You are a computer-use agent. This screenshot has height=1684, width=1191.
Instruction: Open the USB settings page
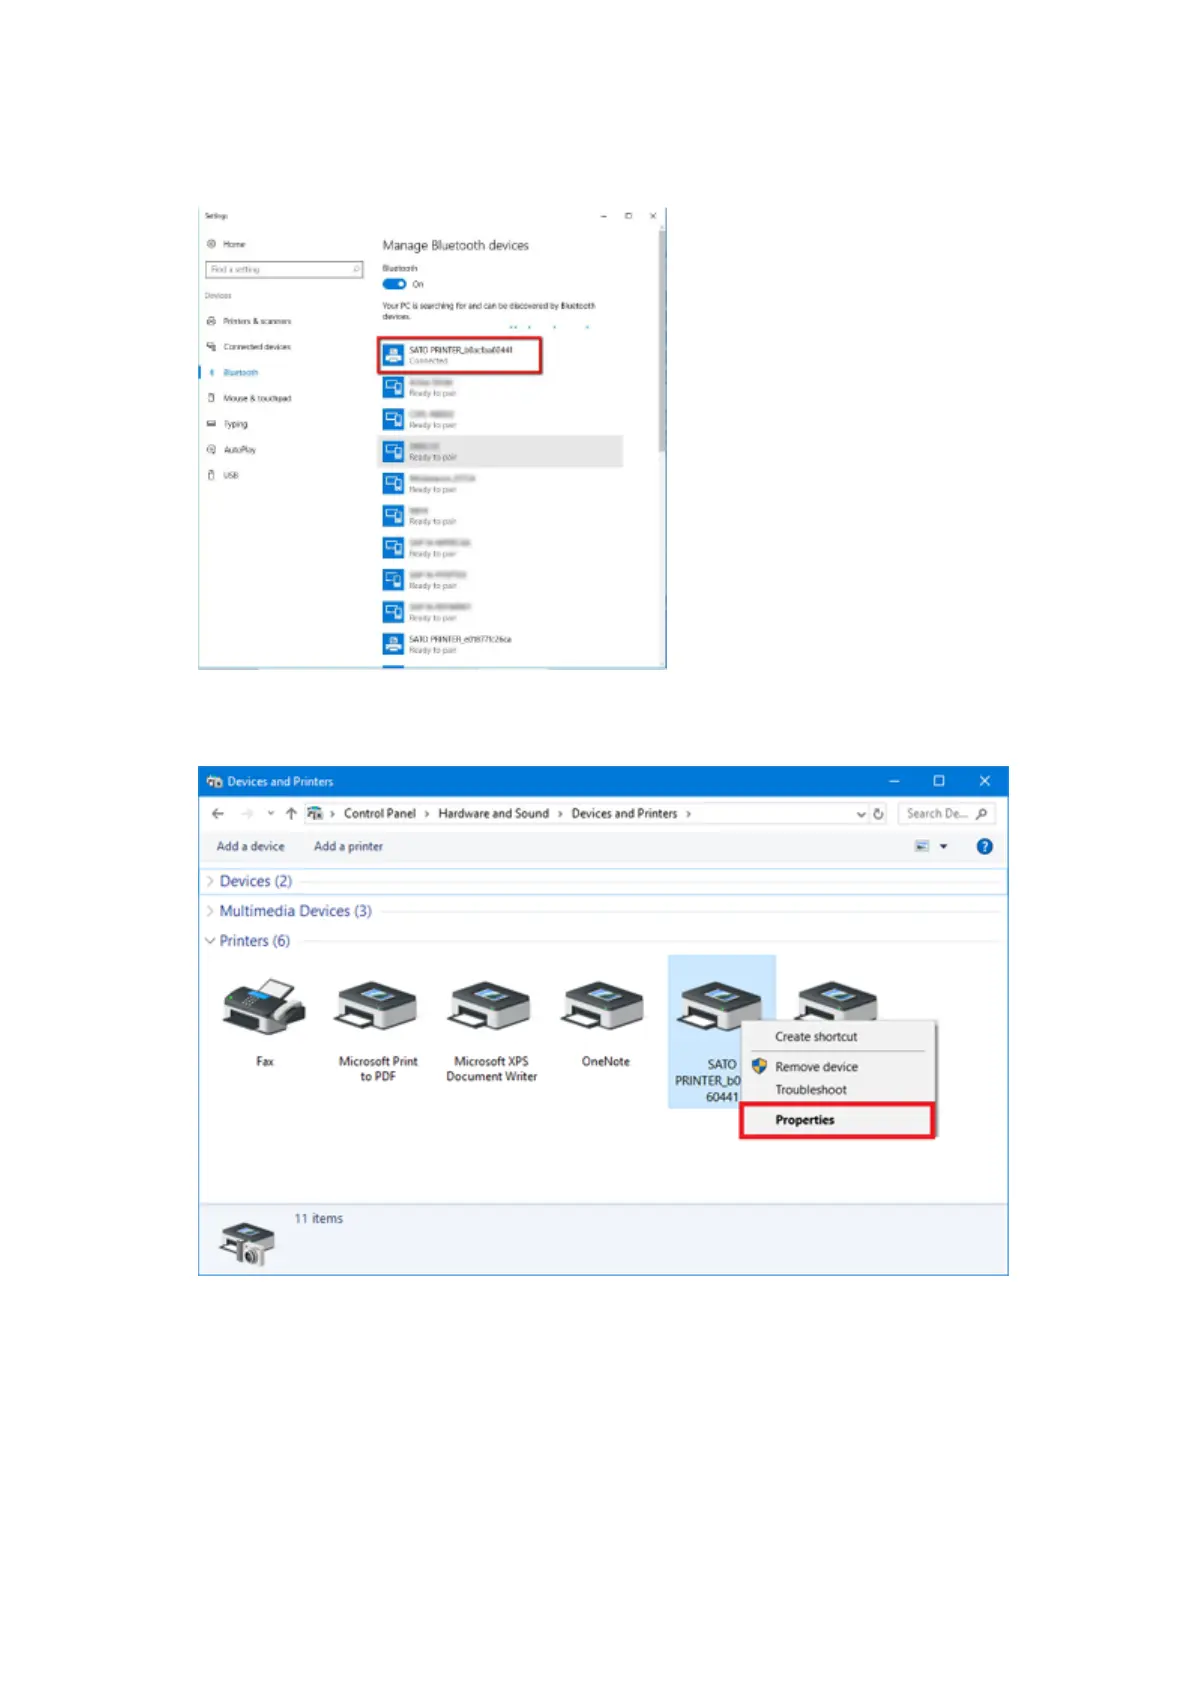click(x=223, y=475)
